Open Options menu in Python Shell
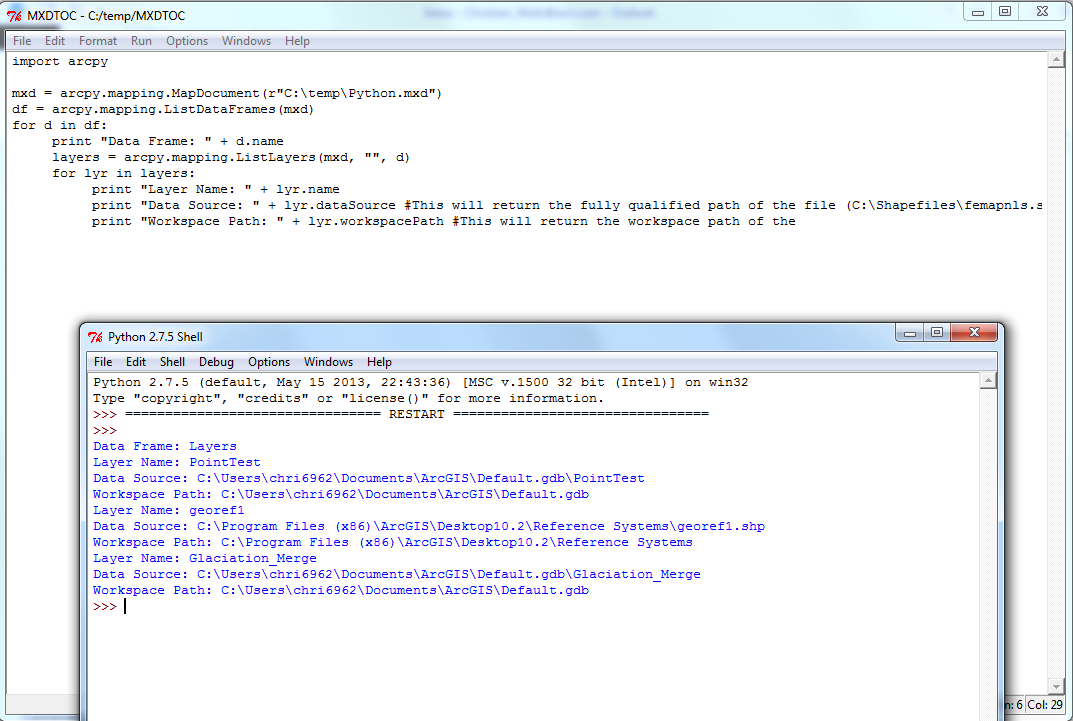The image size is (1073, 721). click(x=269, y=362)
